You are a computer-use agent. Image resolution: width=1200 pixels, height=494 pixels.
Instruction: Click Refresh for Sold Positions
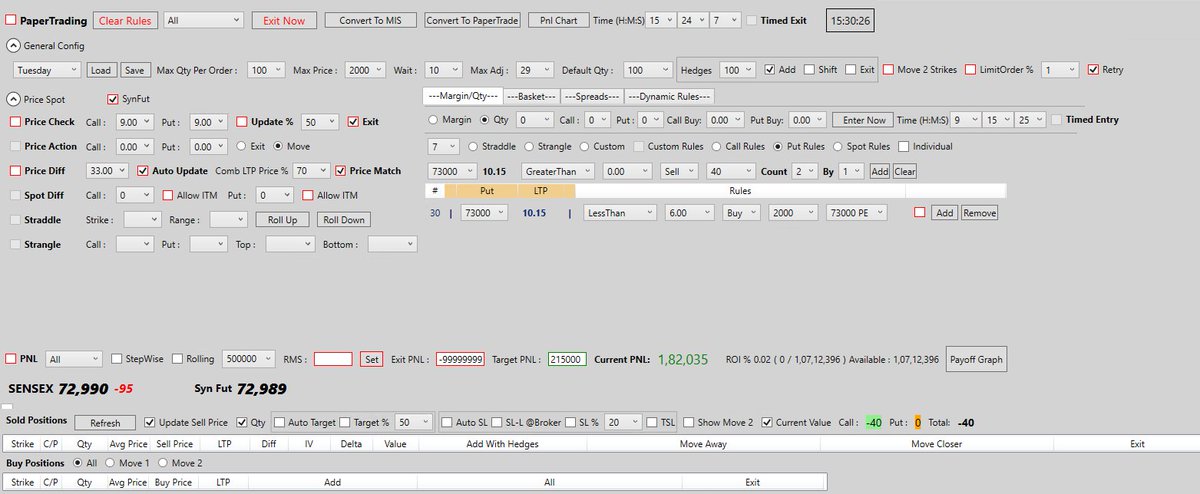pos(104,423)
